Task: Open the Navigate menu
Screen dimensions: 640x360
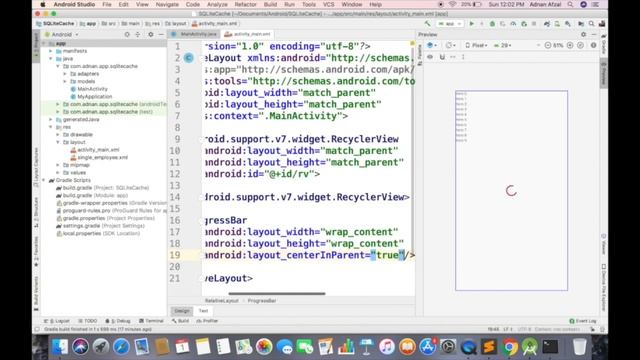Action: 167,4
